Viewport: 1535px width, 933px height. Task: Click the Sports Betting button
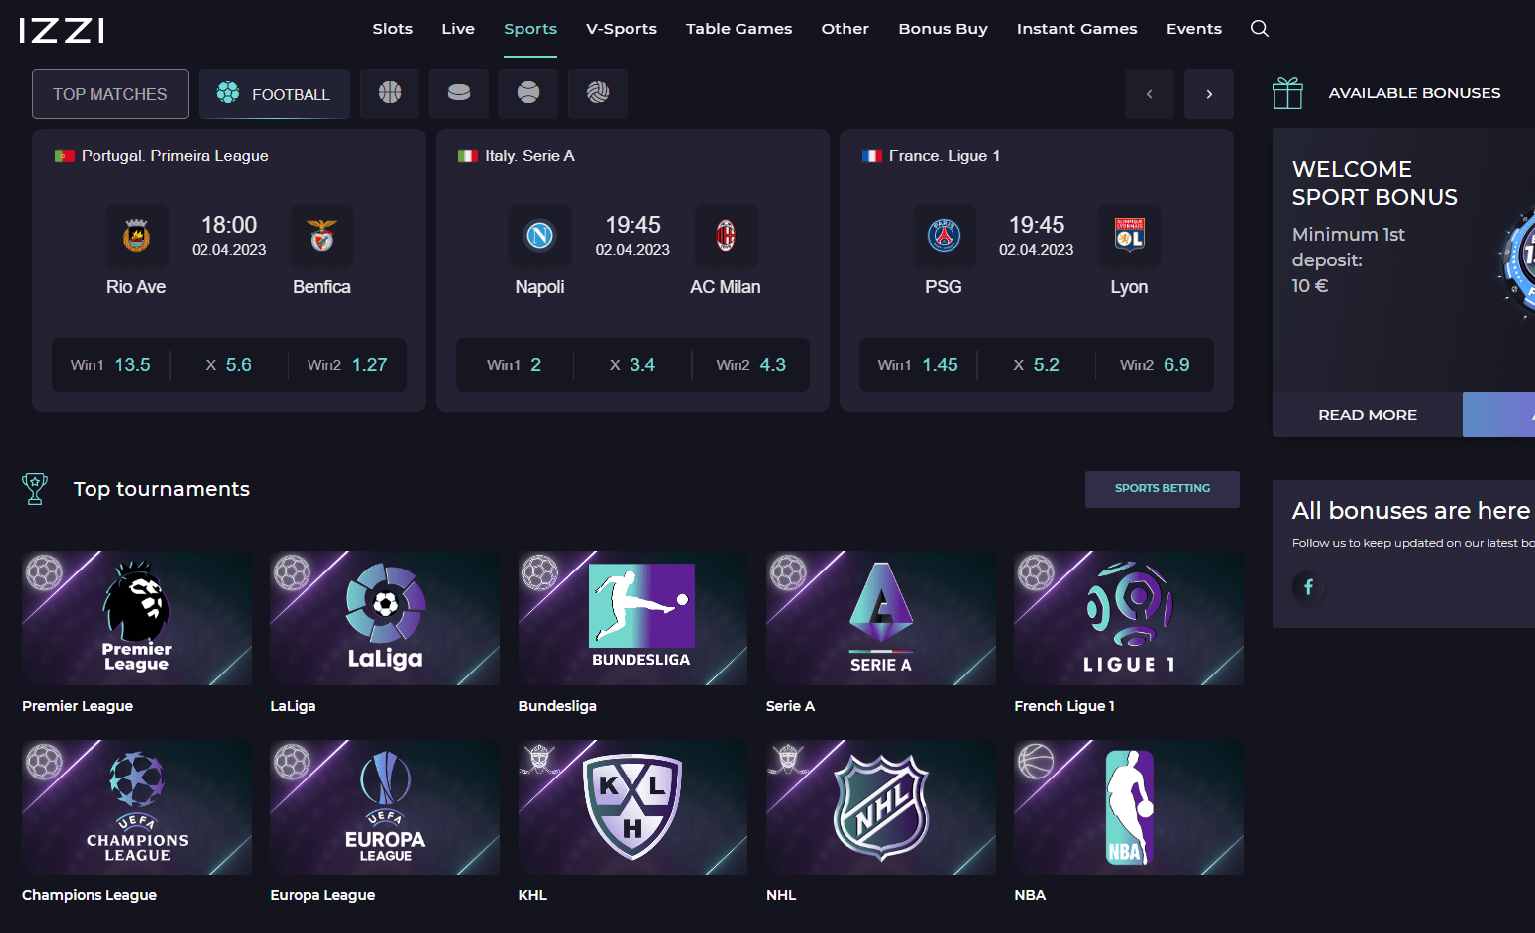click(1162, 489)
